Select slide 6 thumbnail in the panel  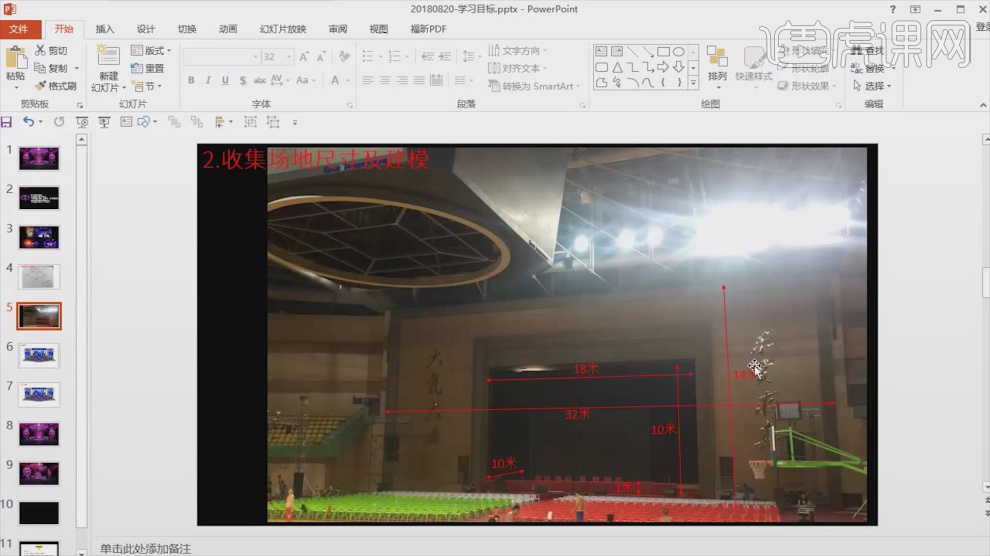tap(39, 355)
